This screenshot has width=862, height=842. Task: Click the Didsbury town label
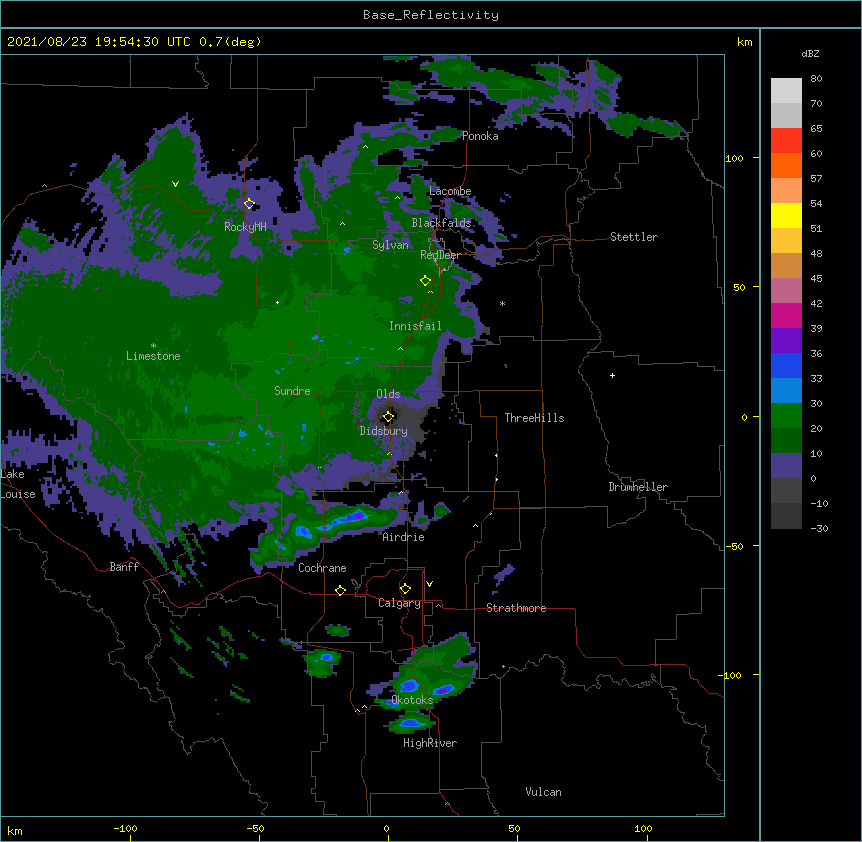coord(383,431)
